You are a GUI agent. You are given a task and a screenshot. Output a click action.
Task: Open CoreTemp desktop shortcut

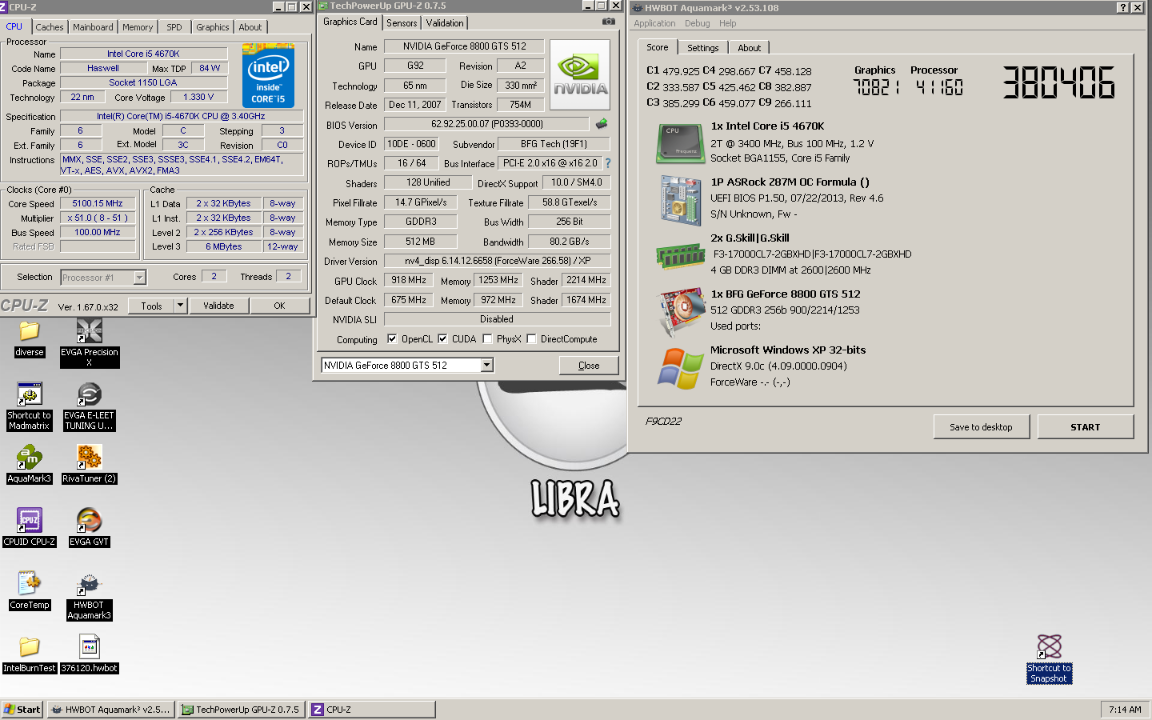click(29, 591)
